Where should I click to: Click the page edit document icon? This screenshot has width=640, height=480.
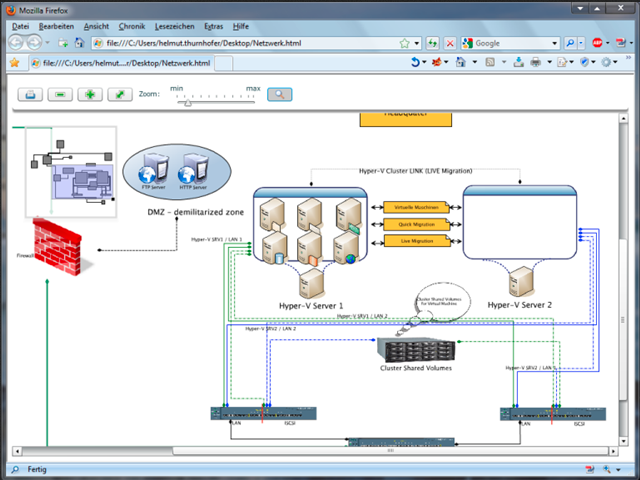[x=562, y=62]
